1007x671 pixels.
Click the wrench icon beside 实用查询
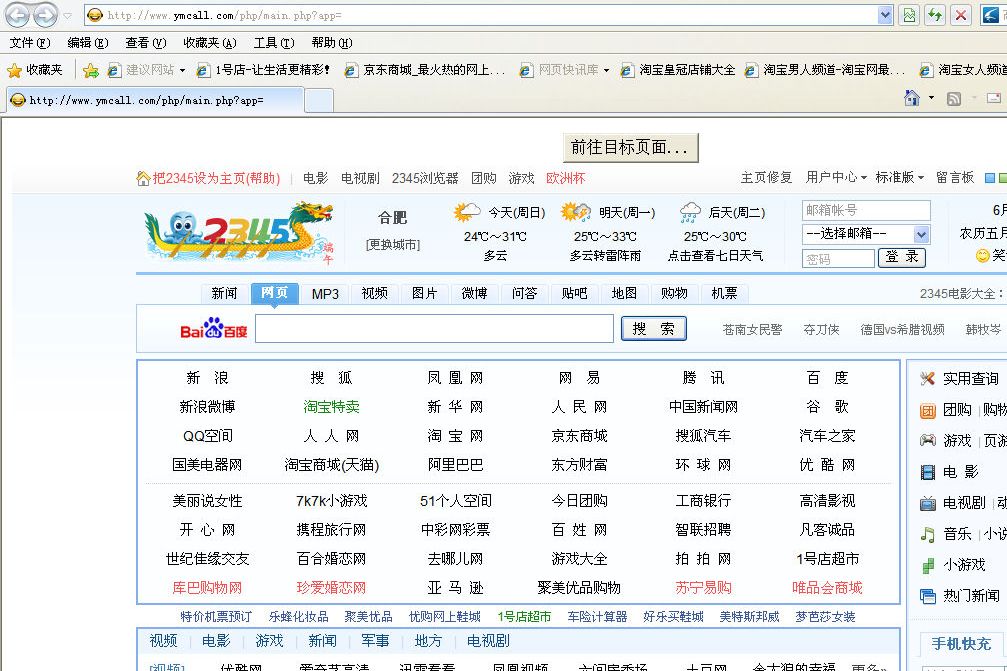(x=928, y=378)
